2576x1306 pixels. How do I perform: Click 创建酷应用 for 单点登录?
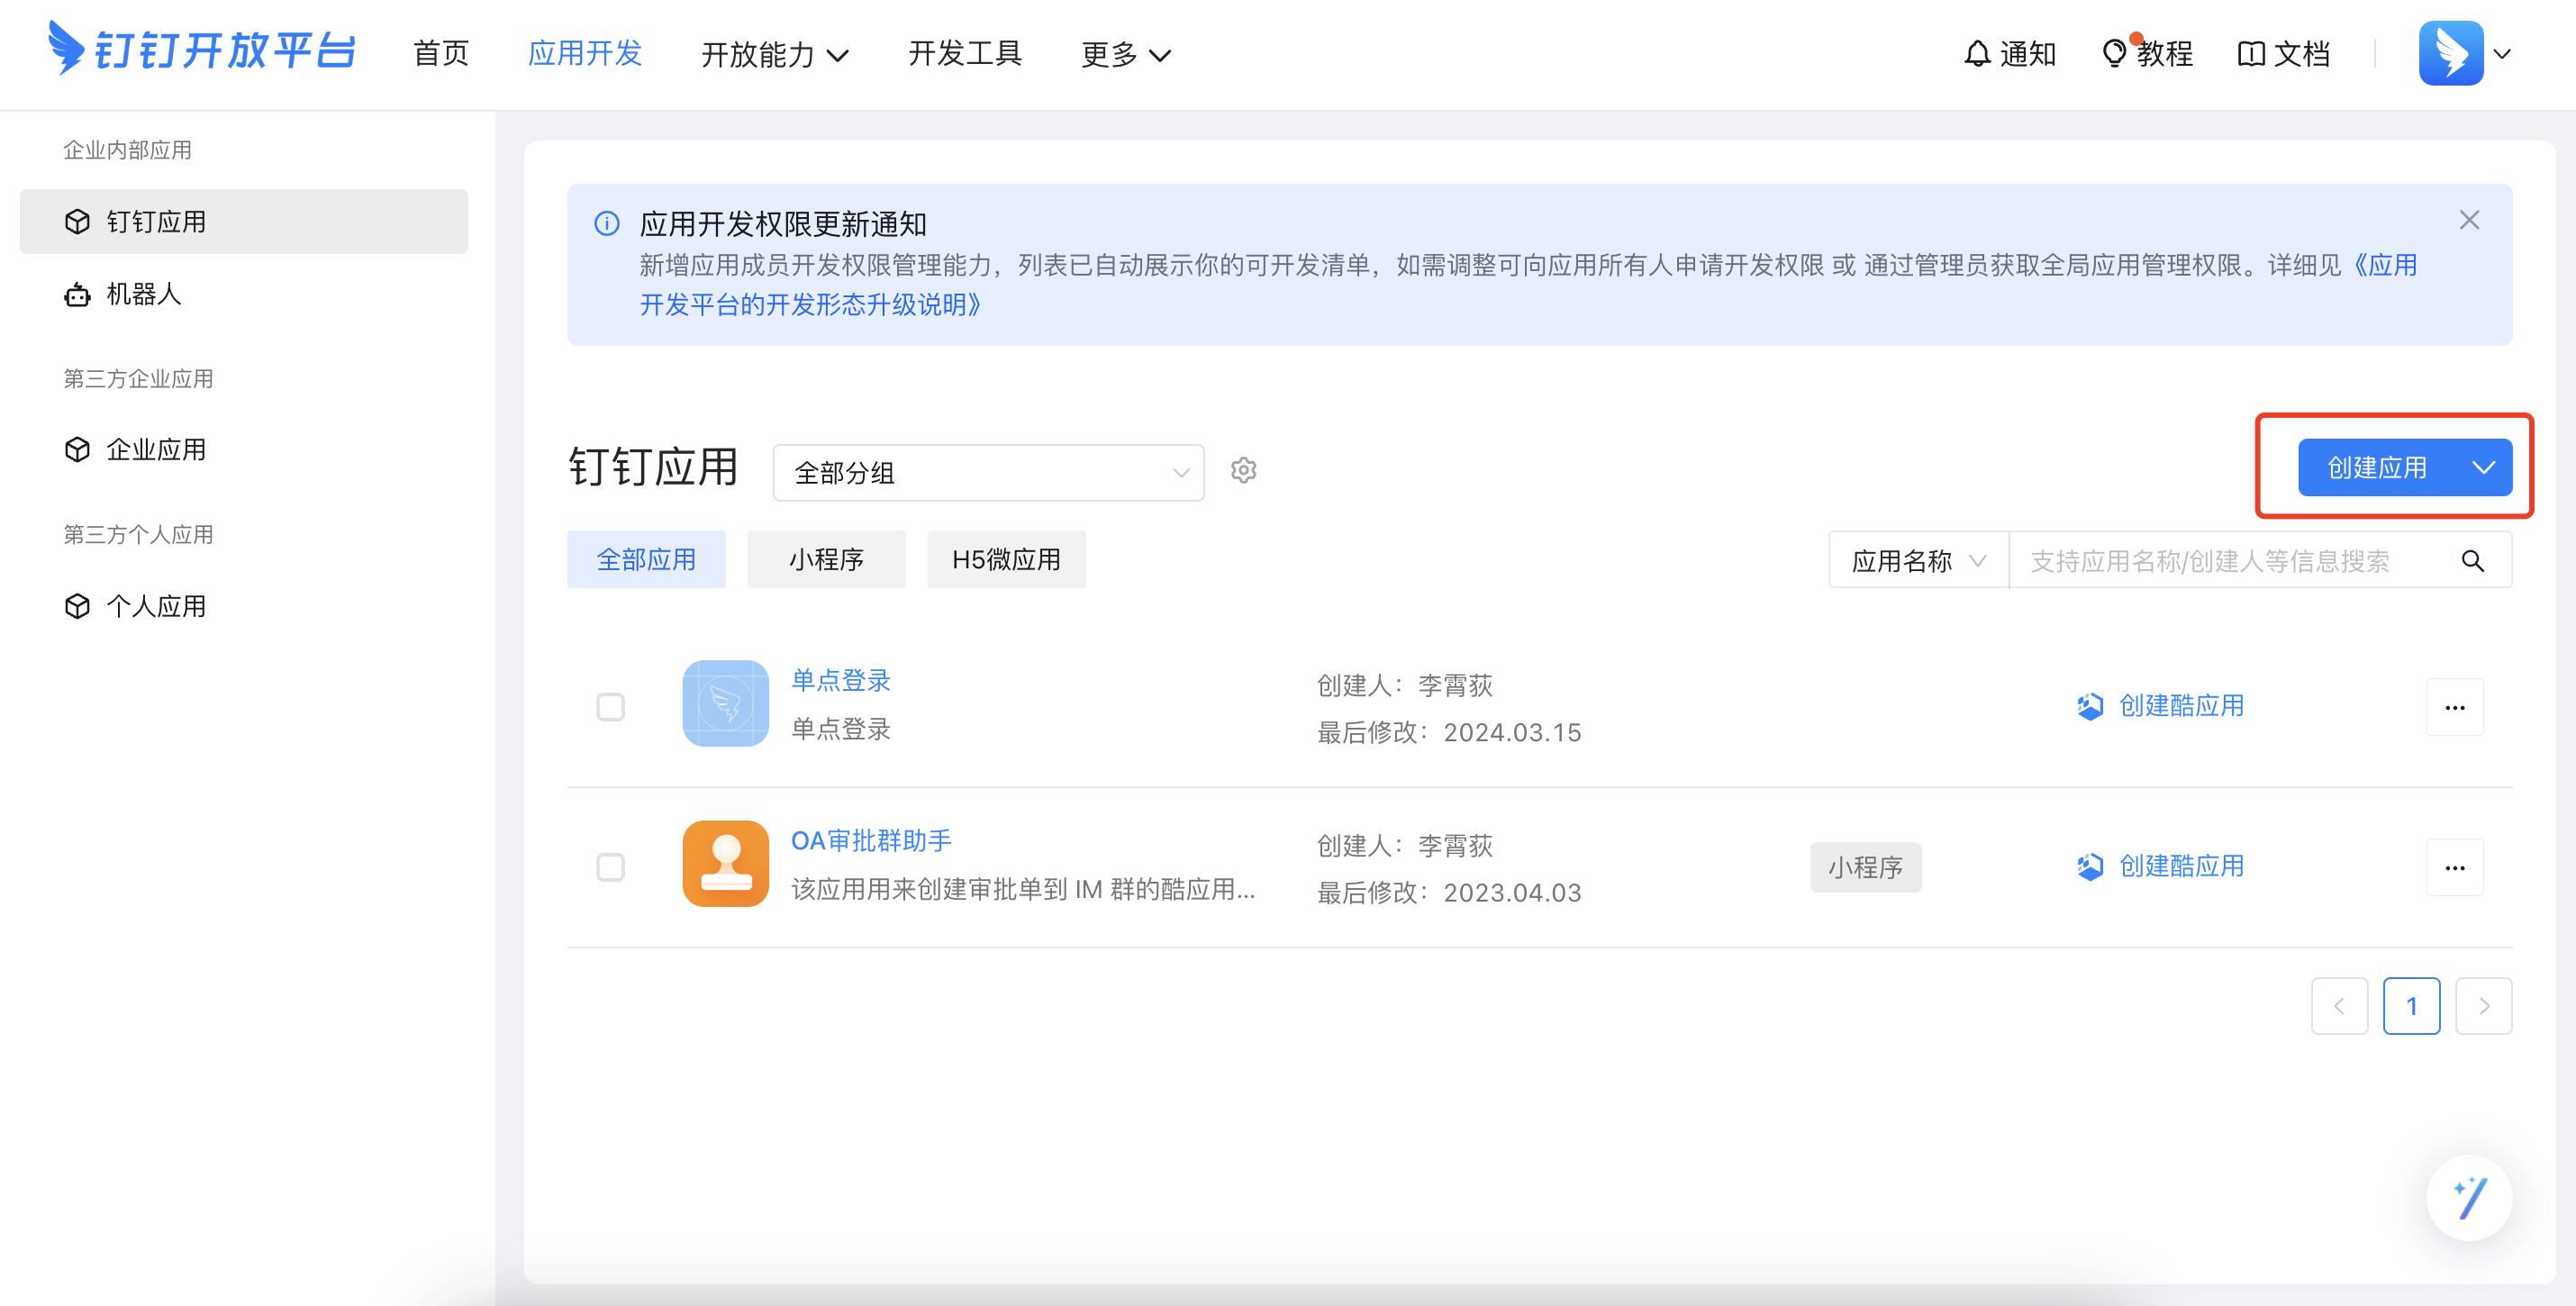pos(2159,706)
